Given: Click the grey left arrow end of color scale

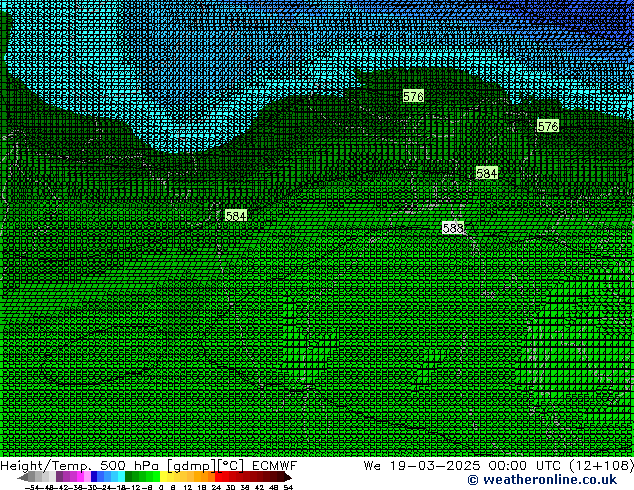Looking at the screenshot, I should coord(22,477).
